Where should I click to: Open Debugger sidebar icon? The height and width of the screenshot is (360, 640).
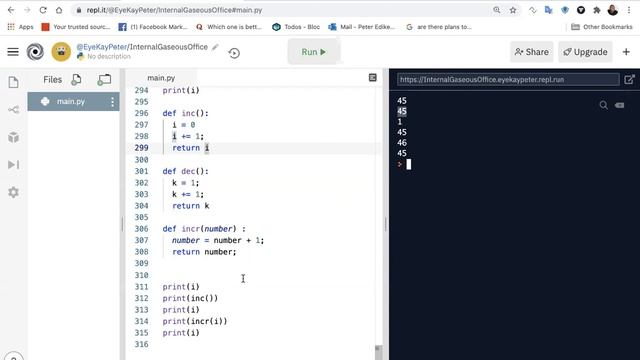pos(13,164)
